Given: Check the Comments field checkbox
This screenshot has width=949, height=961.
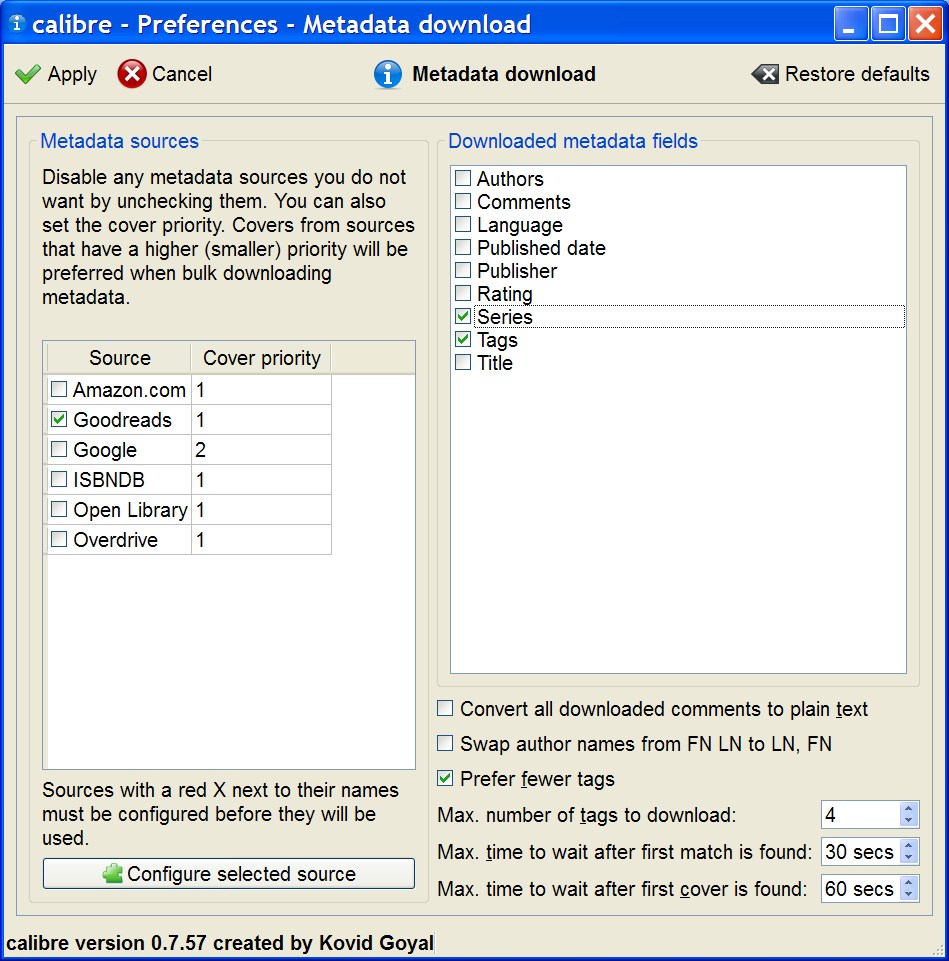Looking at the screenshot, I should coord(463,202).
